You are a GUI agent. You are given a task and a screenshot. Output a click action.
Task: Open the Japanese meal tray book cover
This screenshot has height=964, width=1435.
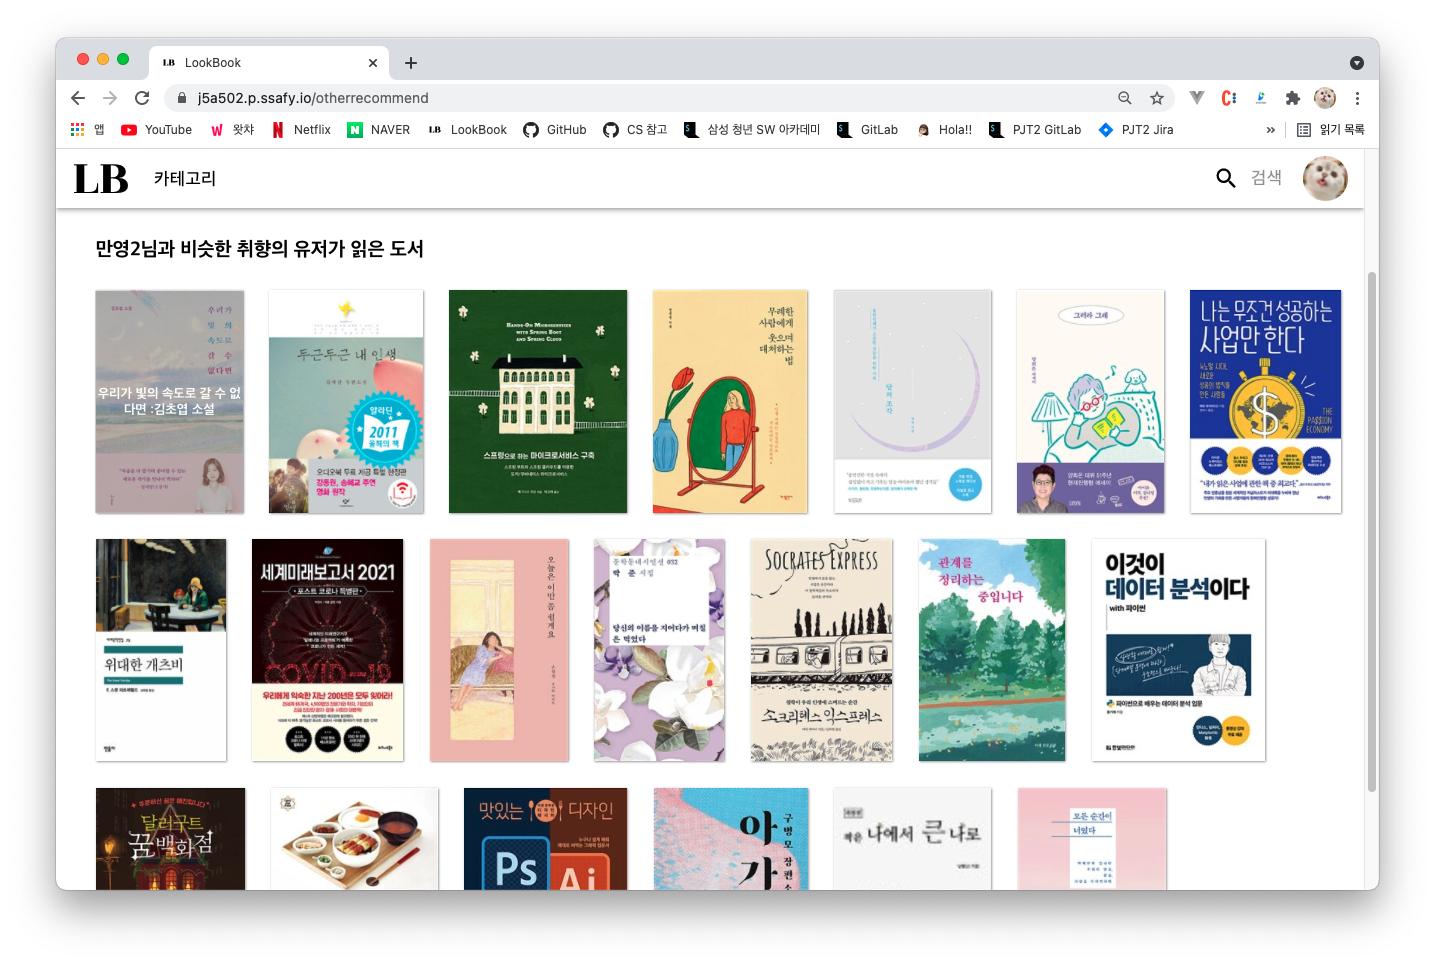click(354, 838)
